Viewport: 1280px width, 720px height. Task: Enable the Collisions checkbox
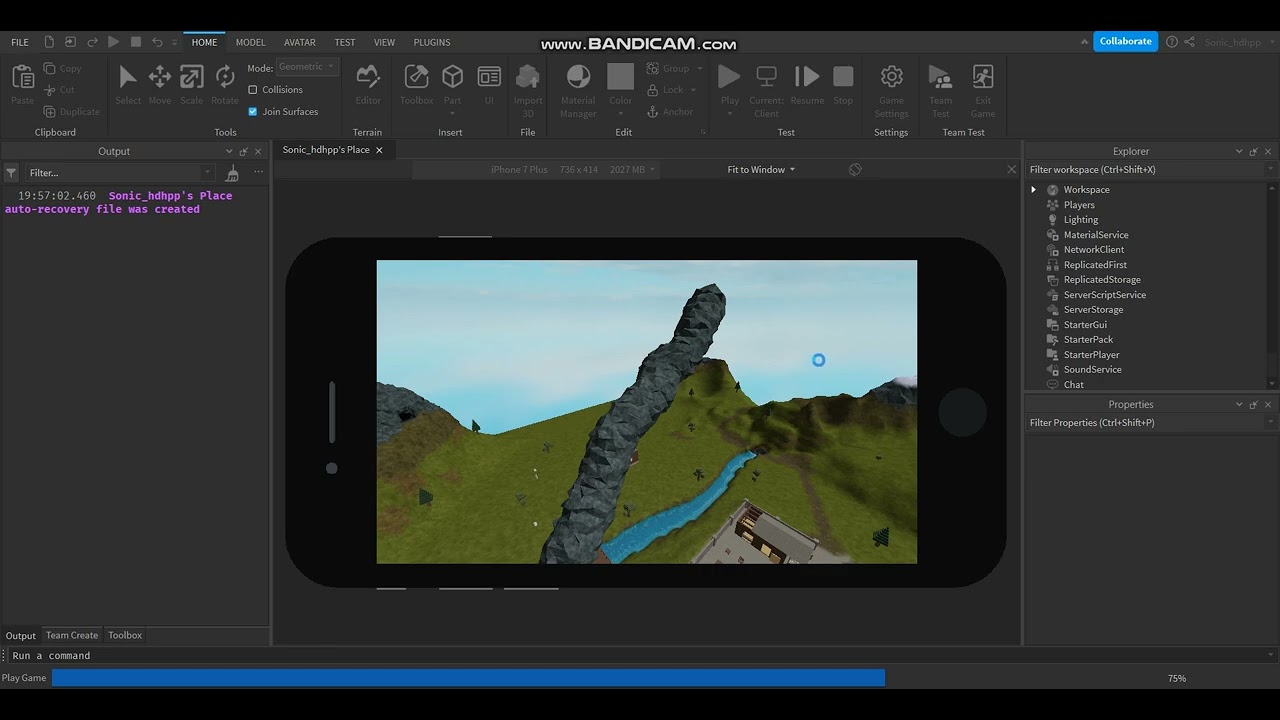pos(252,90)
